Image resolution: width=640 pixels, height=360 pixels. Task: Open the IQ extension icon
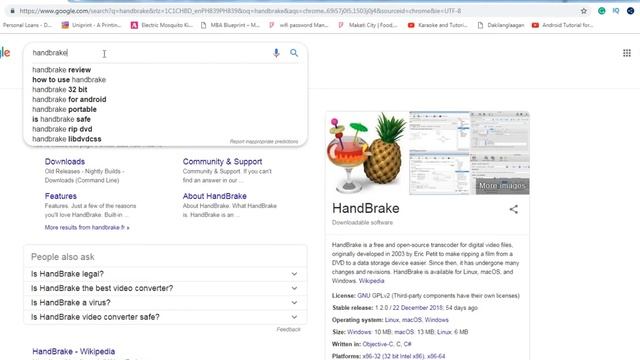point(616,11)
